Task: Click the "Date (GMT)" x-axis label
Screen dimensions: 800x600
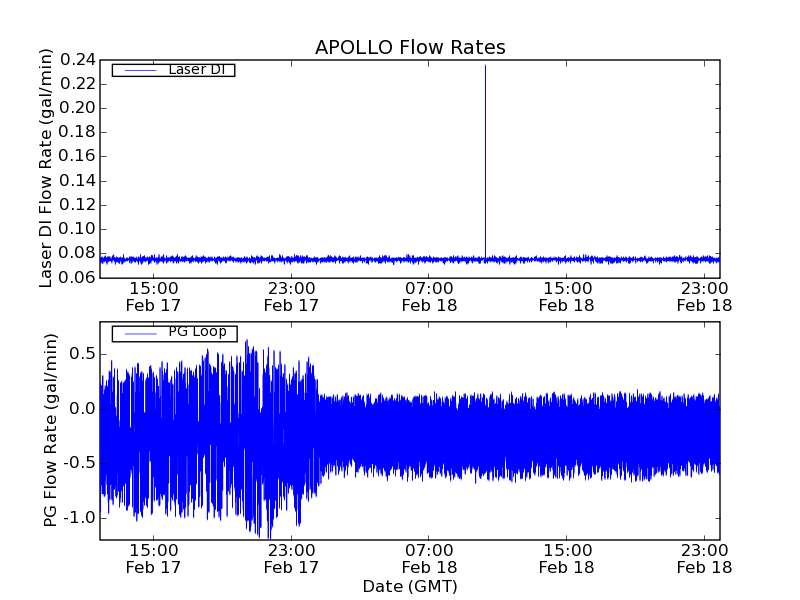Action: (410, 587)
